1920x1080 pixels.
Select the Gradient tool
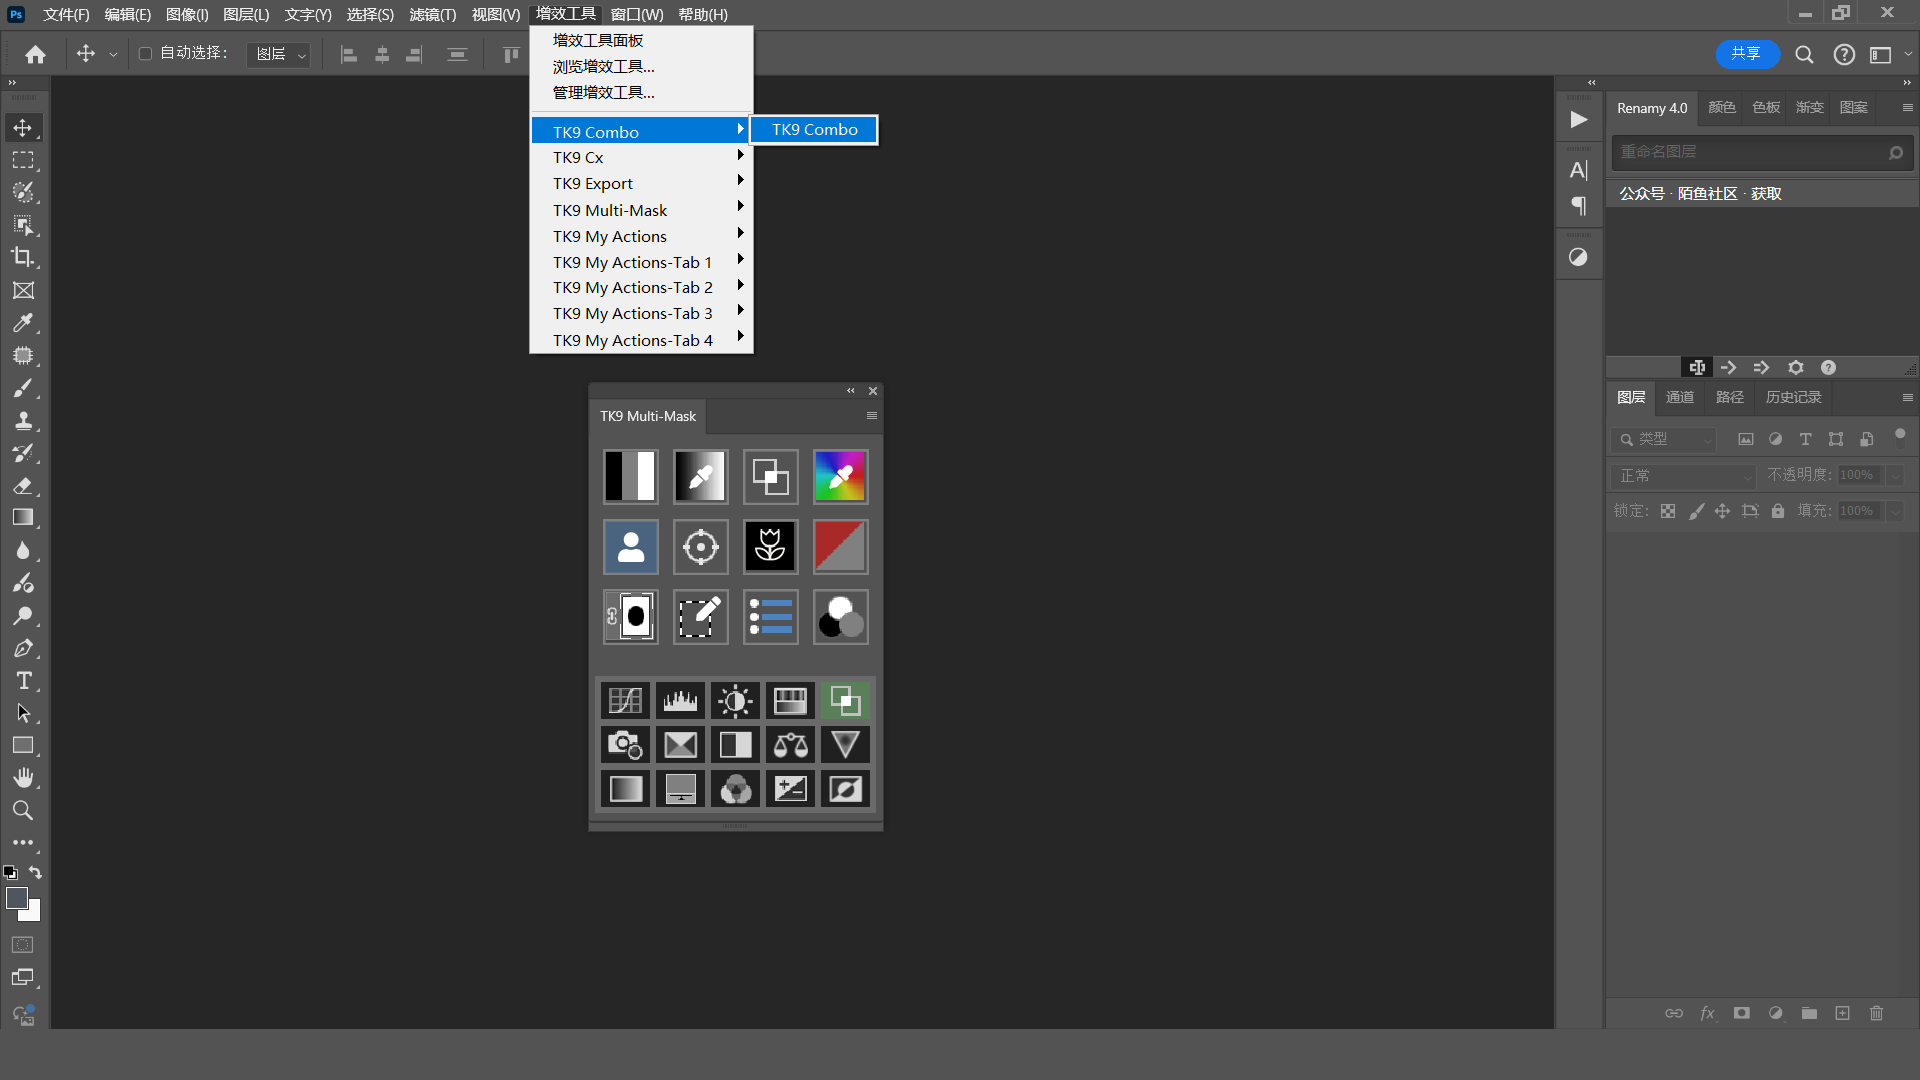coord(23,518)
